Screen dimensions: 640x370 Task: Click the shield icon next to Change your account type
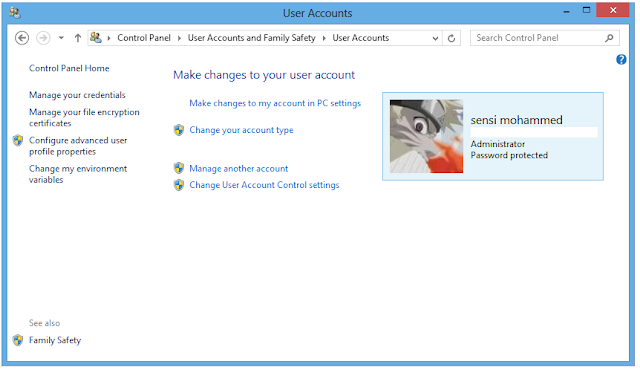coord(179,130)
